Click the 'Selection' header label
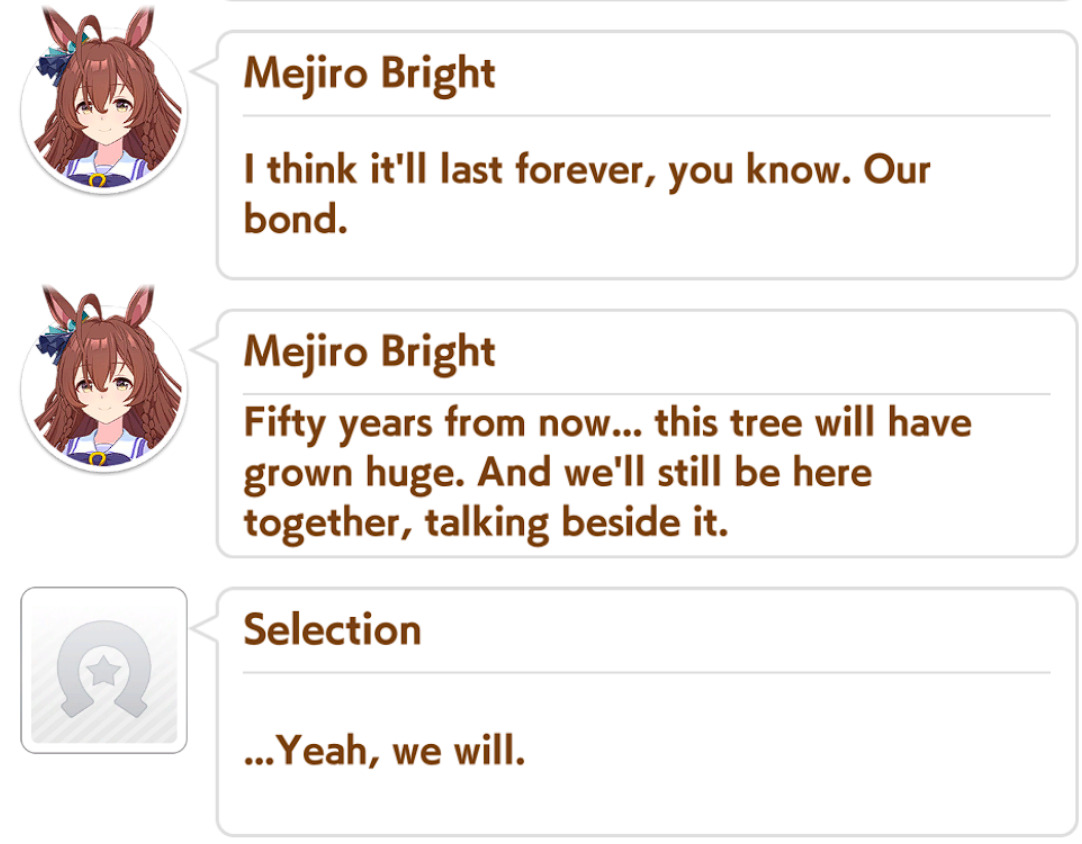Image resolution: width=1082 pixels, height=844 pixels. click(x=332, y=629)
